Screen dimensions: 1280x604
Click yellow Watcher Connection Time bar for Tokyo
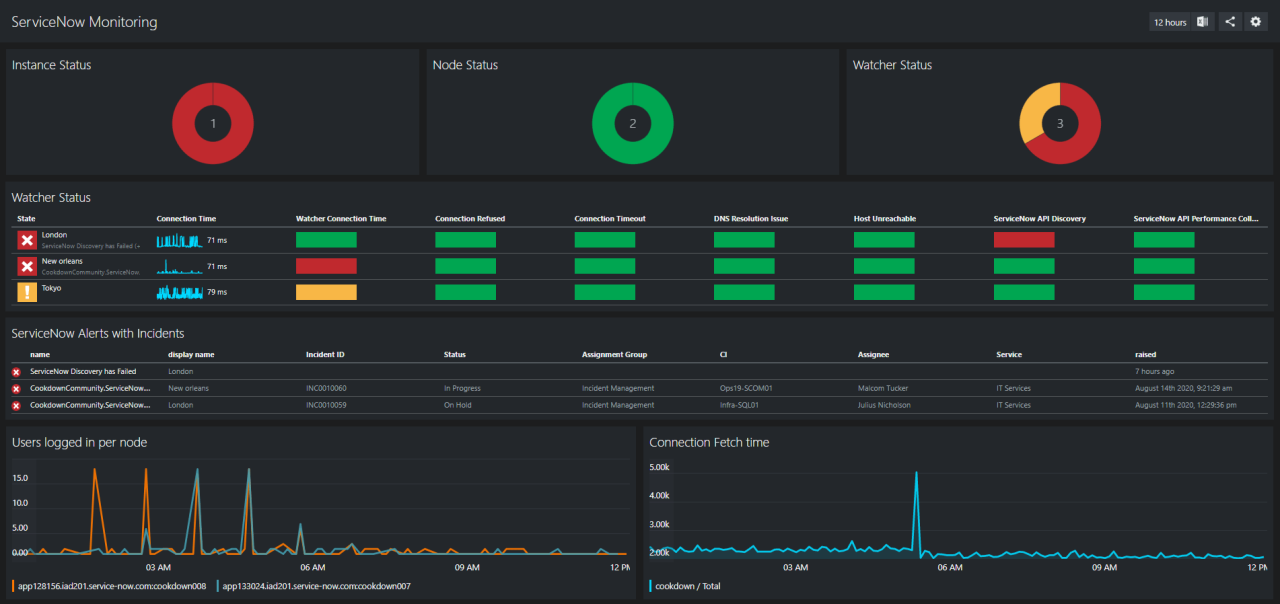(x=326, y=292)
